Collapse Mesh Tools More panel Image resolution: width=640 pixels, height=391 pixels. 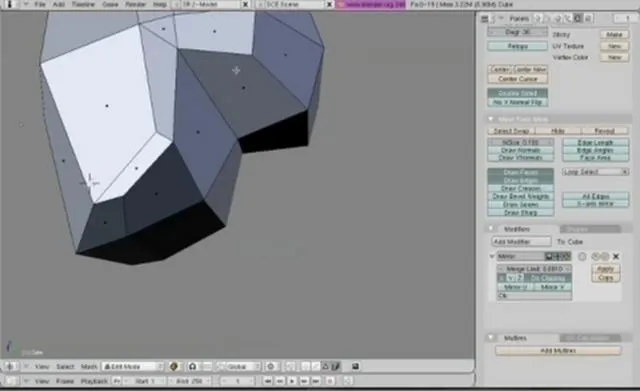coord(491,119)
